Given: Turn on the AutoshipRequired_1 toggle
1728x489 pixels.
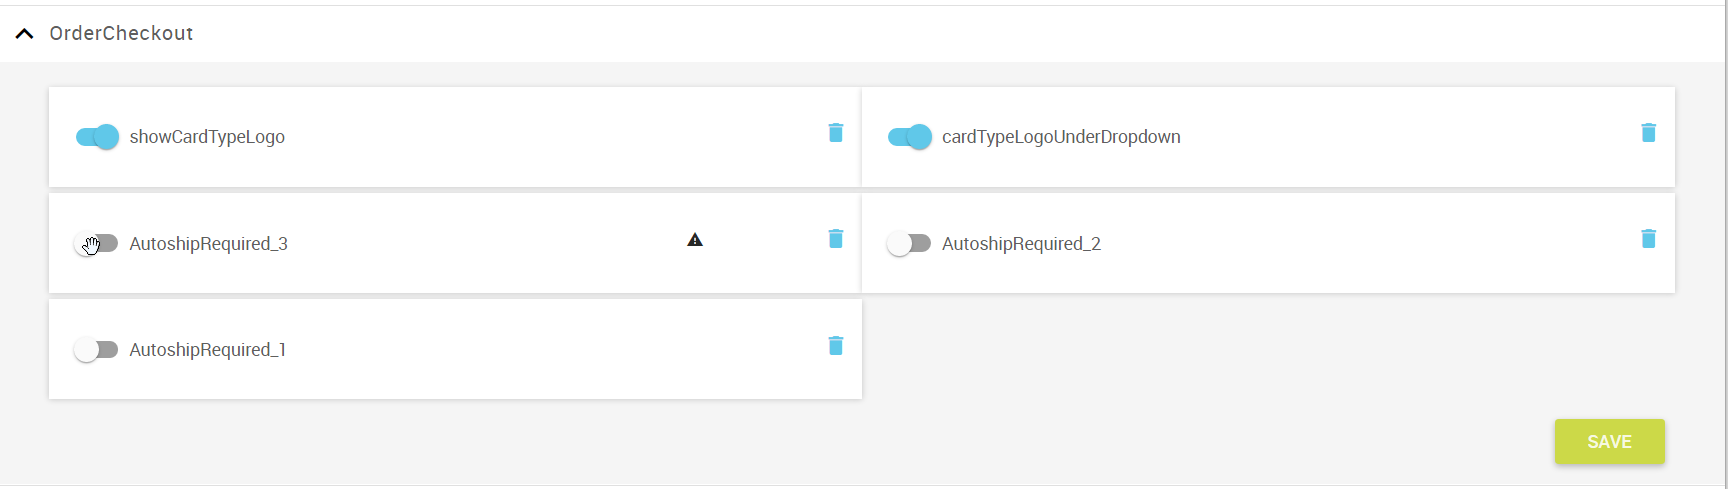Looking at the screenshot, I should pos(97,350).
